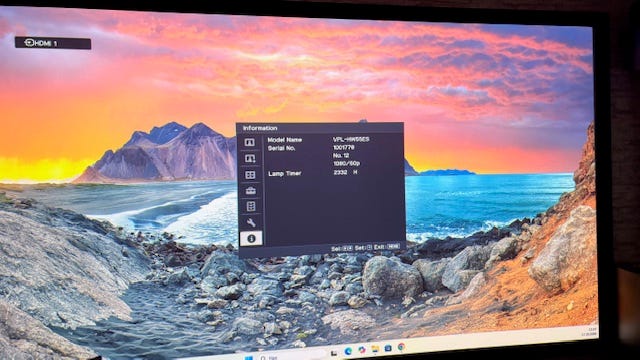The width and height of the screenshot is (640, 360).
Task: Launch Copilot from the taskbar
Action: [362, 350]
